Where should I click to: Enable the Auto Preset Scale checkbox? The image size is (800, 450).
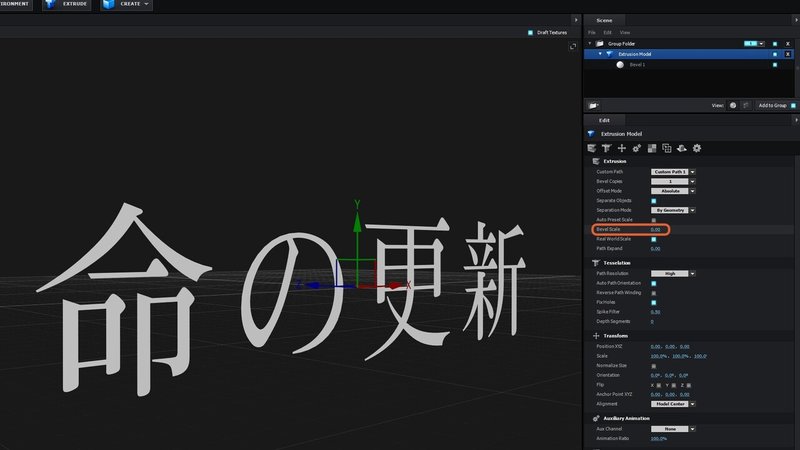click(654, 220)
